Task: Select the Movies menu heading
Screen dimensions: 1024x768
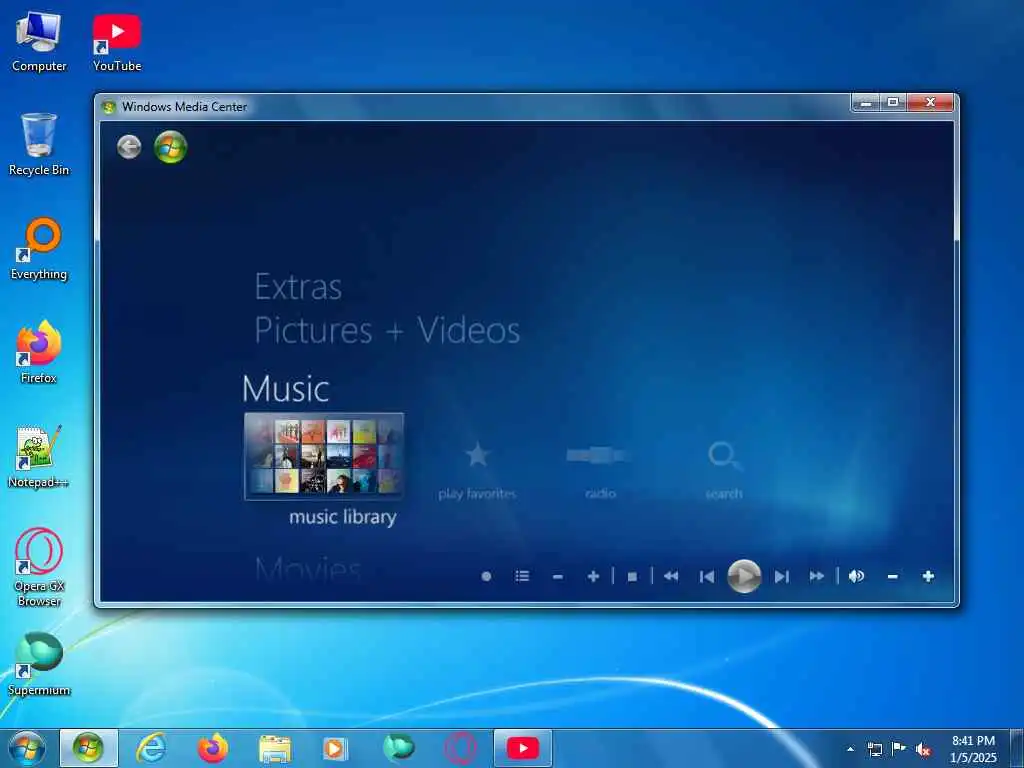Action: [x=308, y=568]
